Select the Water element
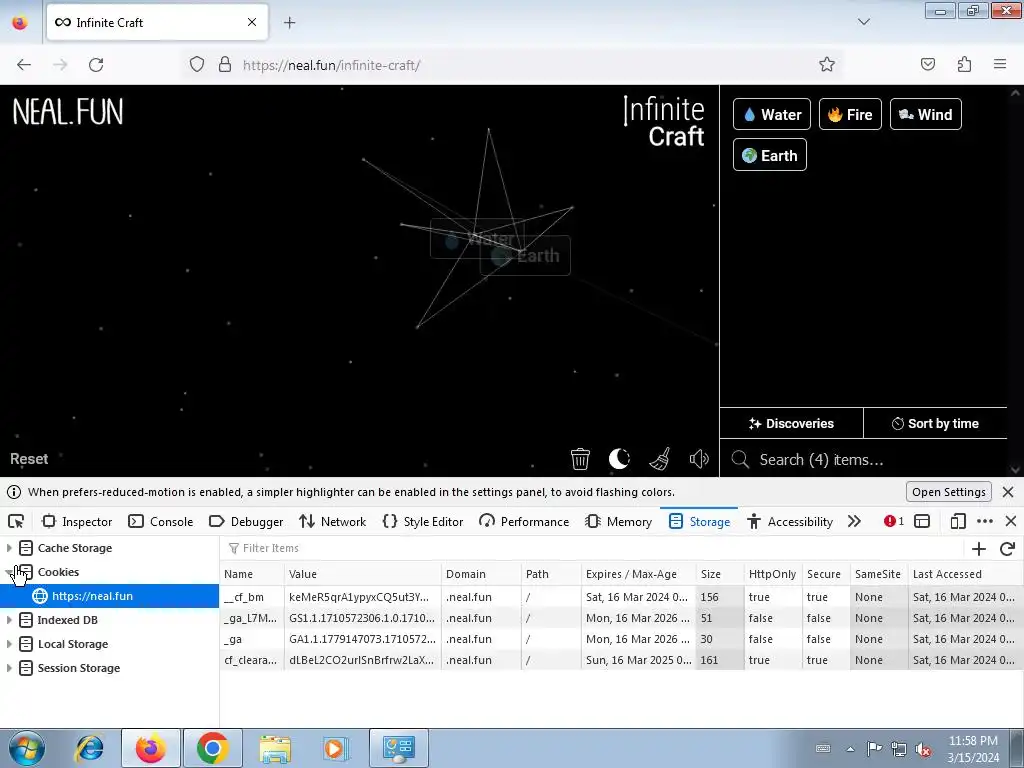This screenshot has height=768, width=1024. [772, 114]
